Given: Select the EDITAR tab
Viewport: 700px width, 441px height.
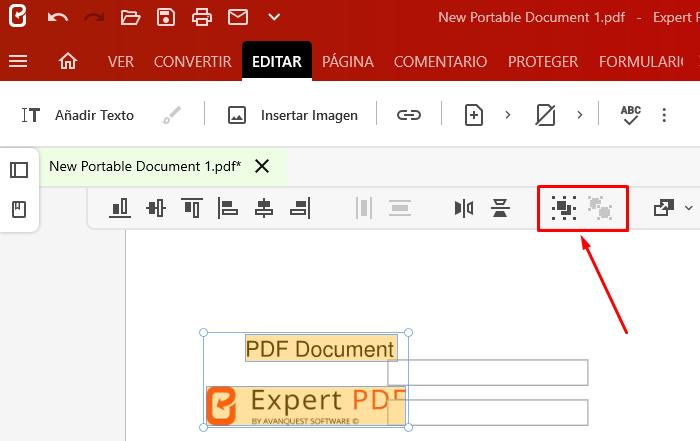Looking at the screenshot, I should 277,61.
